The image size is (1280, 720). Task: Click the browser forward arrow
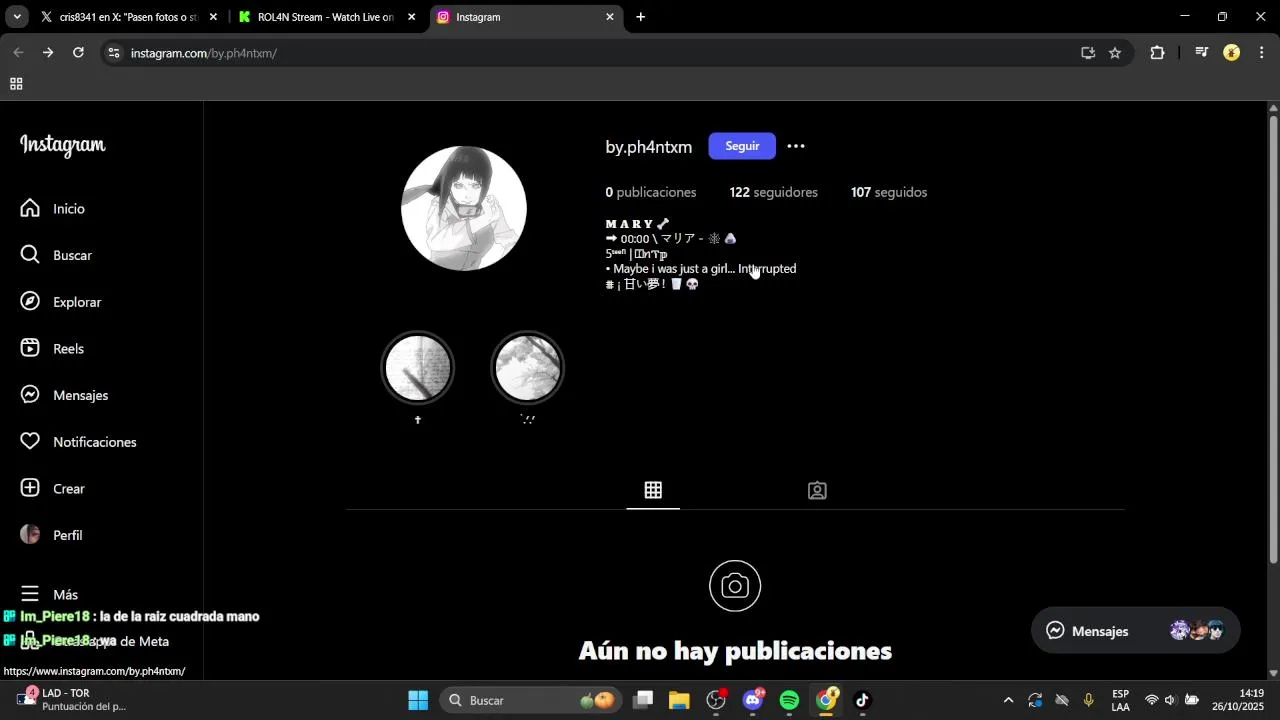[48, 53]
